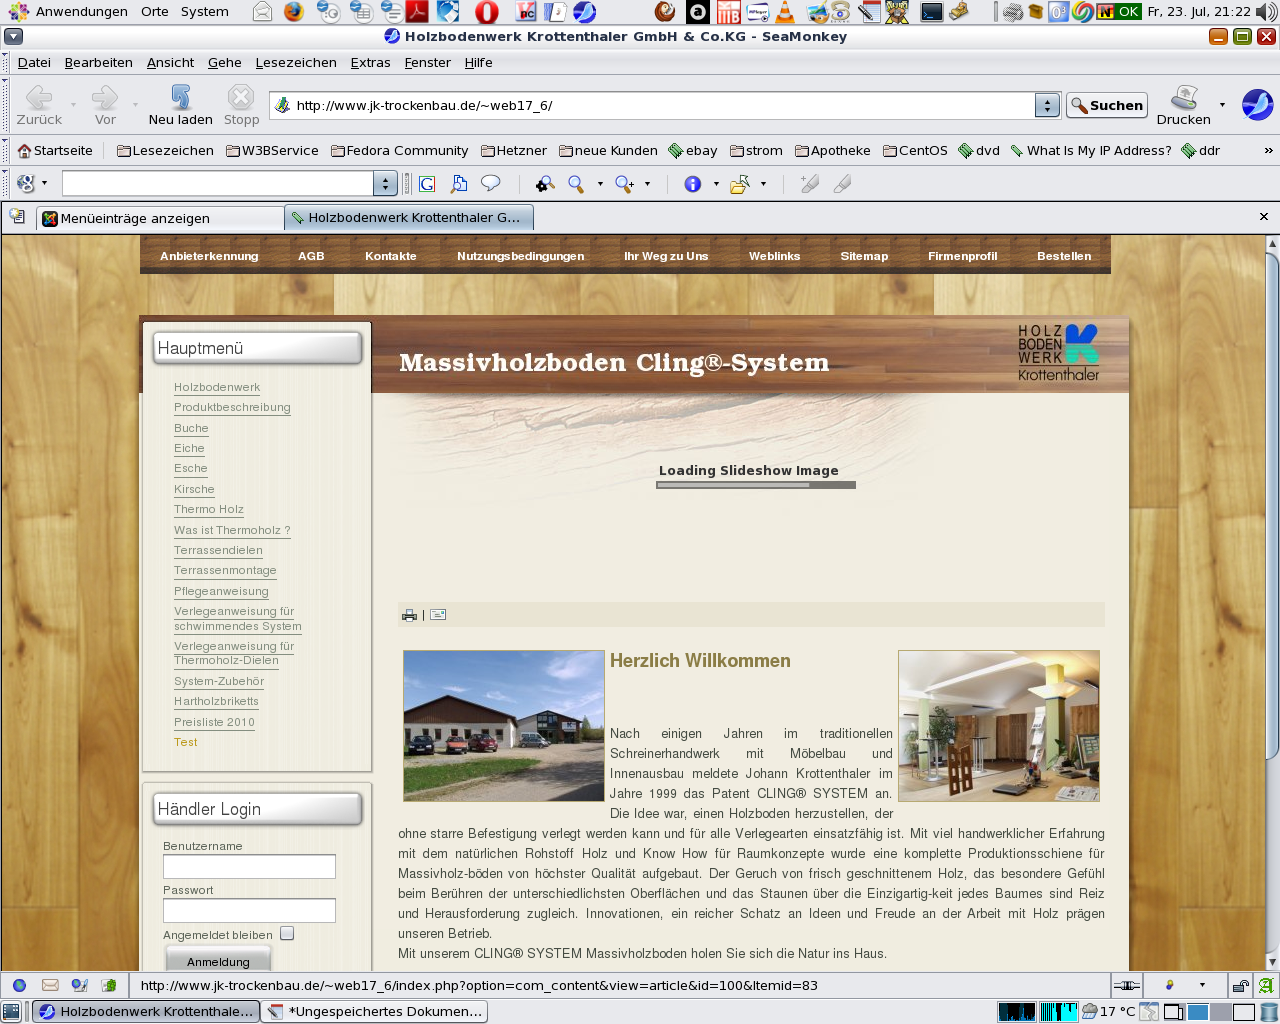Click the security lock icon in status bar
1280x1024 pixels.
(x=1240, y=985)
